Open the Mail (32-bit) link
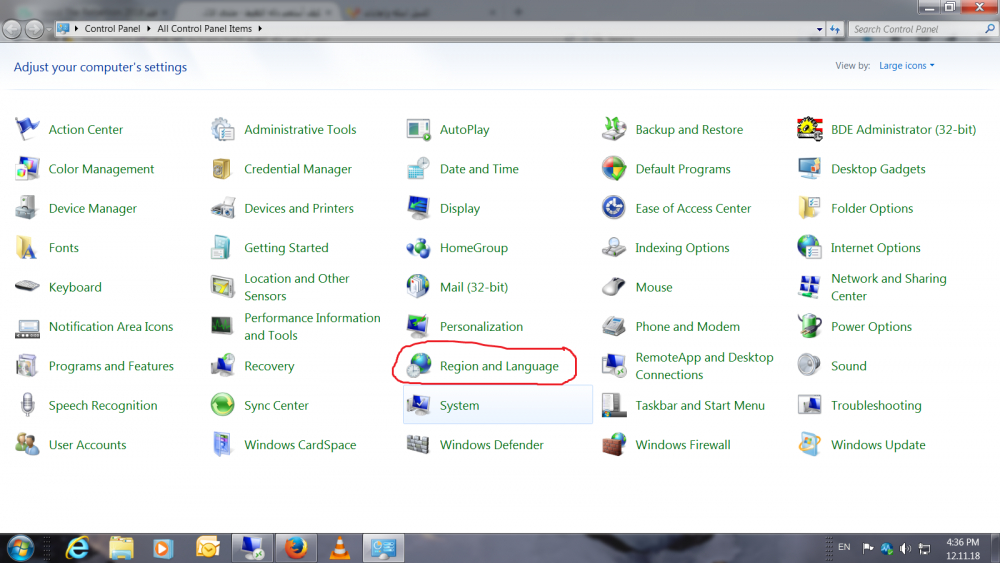The height and width of the screenshot is (563, 1000). coord(474,287)
